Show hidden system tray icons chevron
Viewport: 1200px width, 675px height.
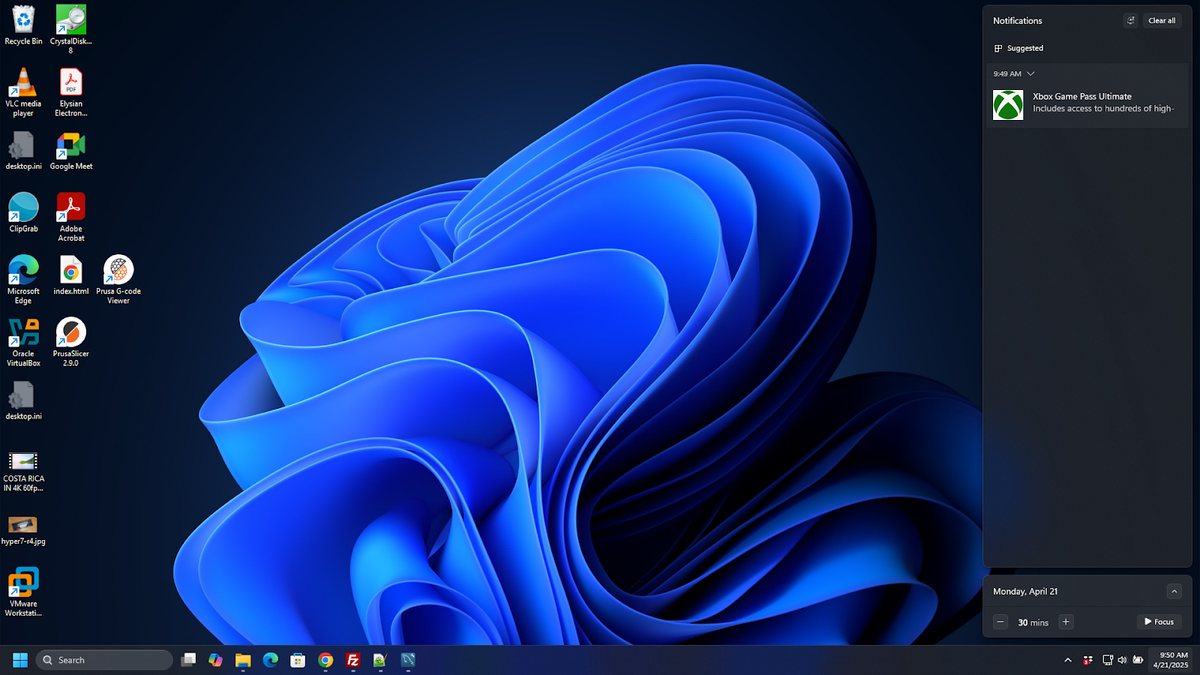1068,660
